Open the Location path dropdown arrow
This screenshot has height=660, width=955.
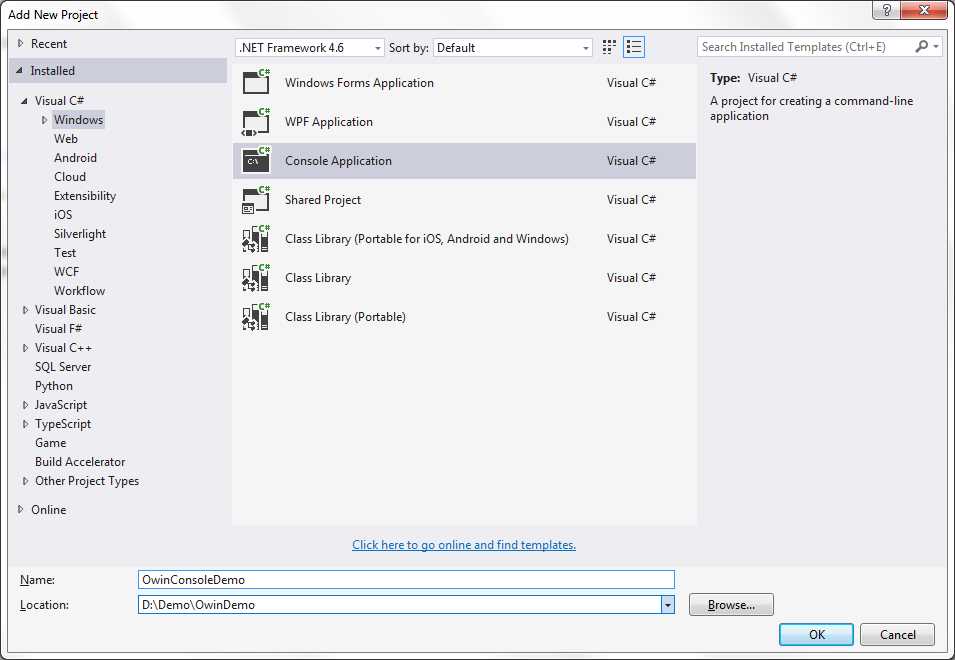point(668,605)
